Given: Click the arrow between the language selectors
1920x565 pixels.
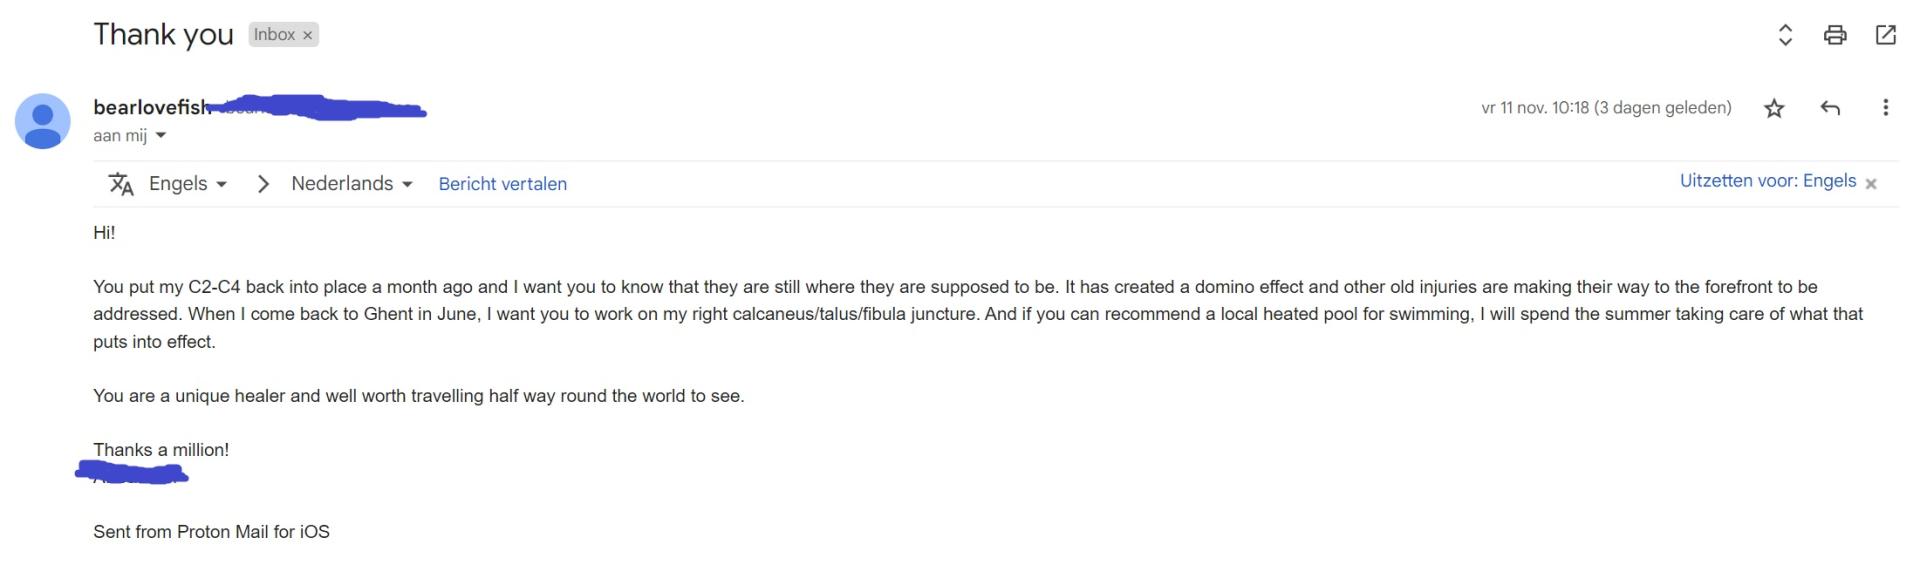Looking at the screenshot, I should (x=263, y=184).
